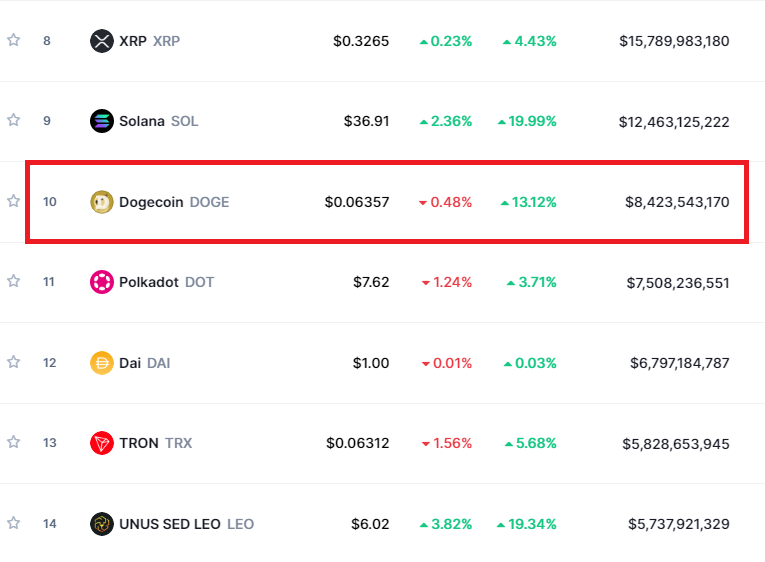Click the Solana price $36.91
This screenshot has height=562, width=765.
pos(366,122)
